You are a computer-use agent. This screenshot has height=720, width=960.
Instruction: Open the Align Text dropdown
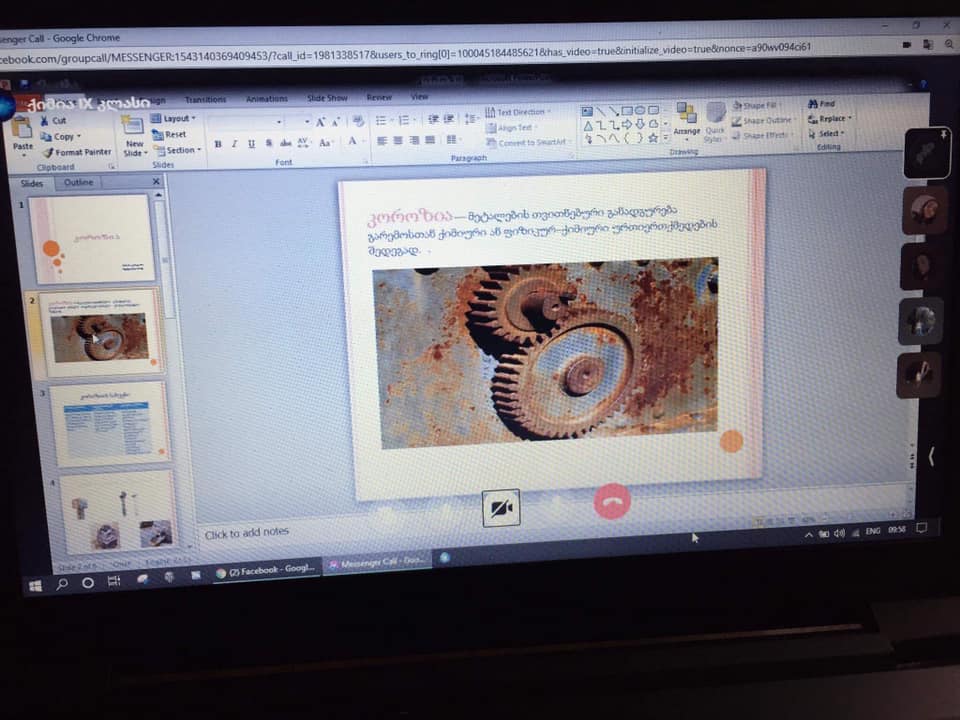point(511,127)
